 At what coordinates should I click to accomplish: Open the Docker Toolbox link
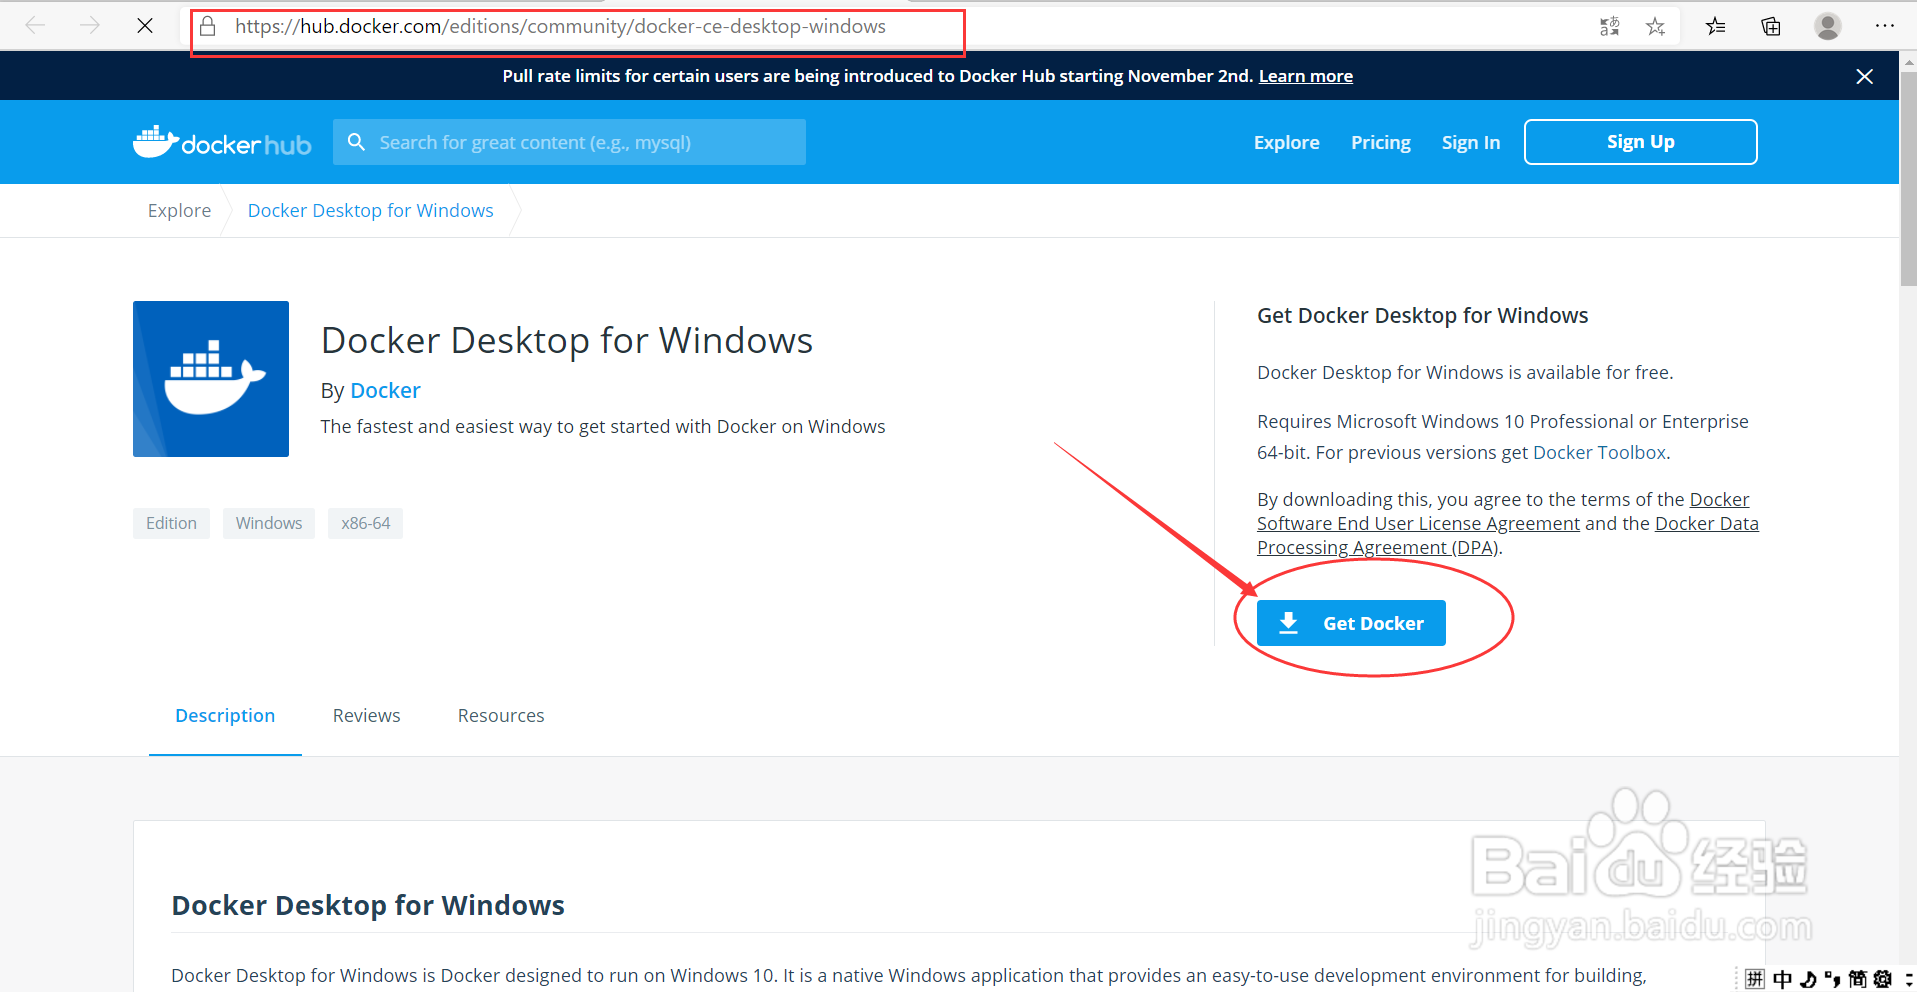point(1599,452)
